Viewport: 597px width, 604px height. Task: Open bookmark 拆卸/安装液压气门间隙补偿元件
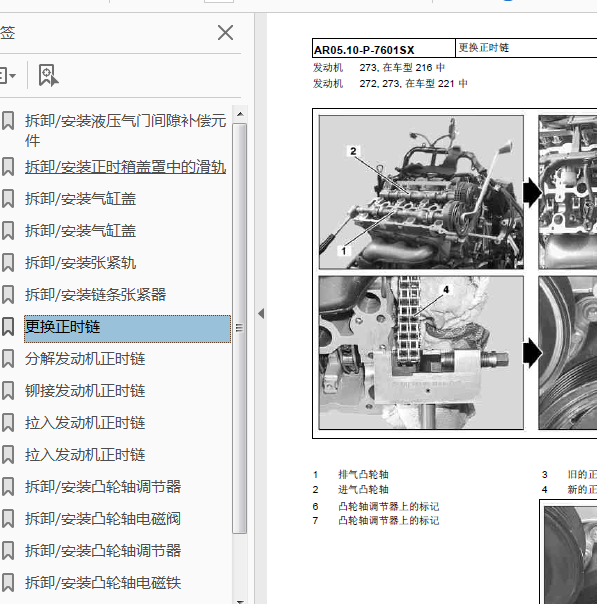pos(126,130)
